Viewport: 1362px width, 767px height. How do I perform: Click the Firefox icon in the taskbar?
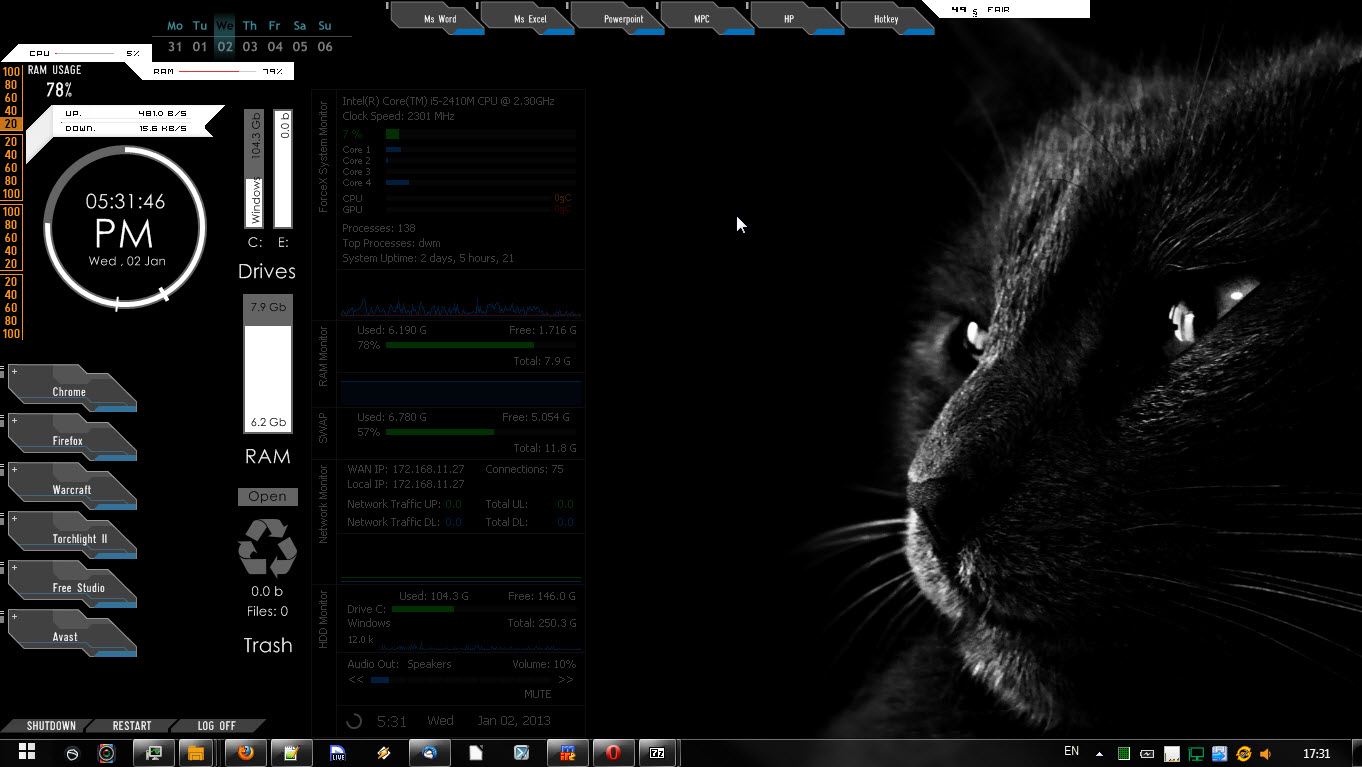tap(245, 753)
